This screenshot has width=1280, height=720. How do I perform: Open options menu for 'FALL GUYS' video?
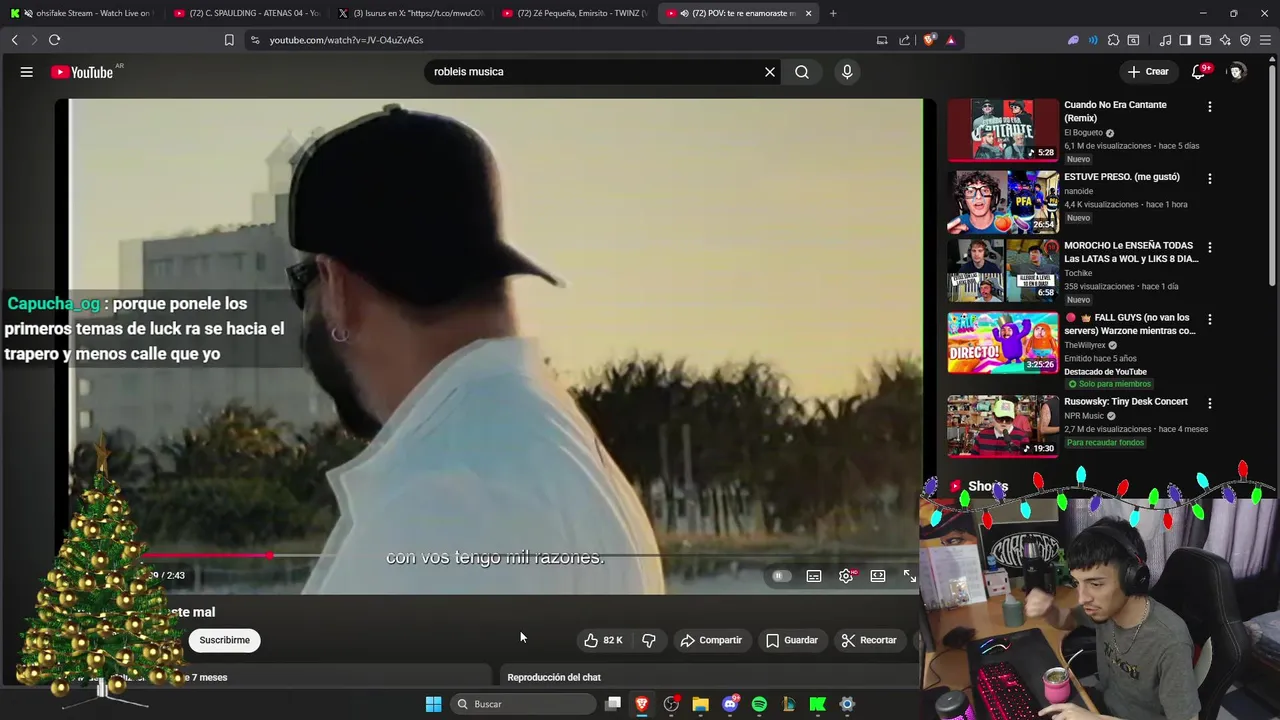1210,320
